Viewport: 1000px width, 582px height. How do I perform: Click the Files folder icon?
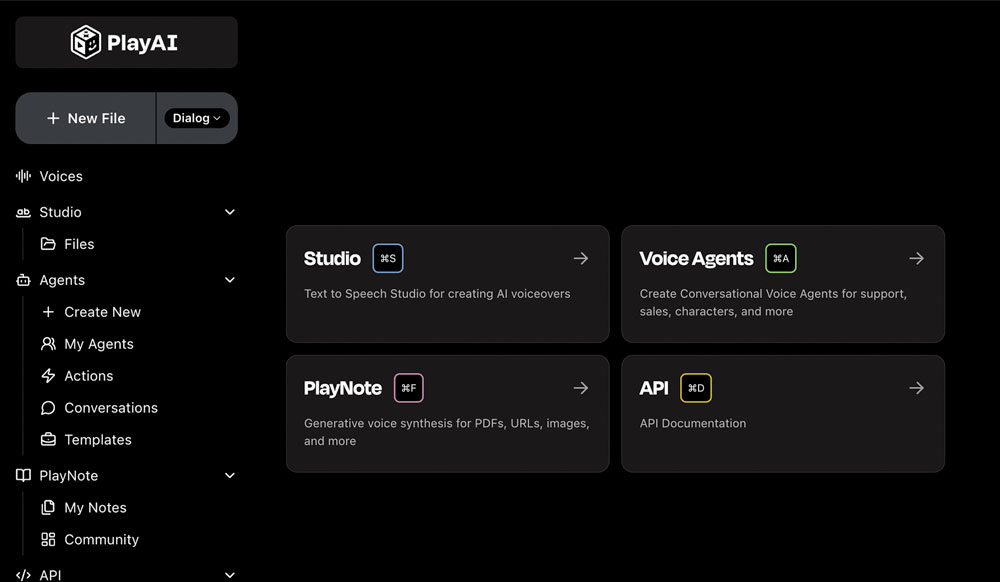(48, 244)
